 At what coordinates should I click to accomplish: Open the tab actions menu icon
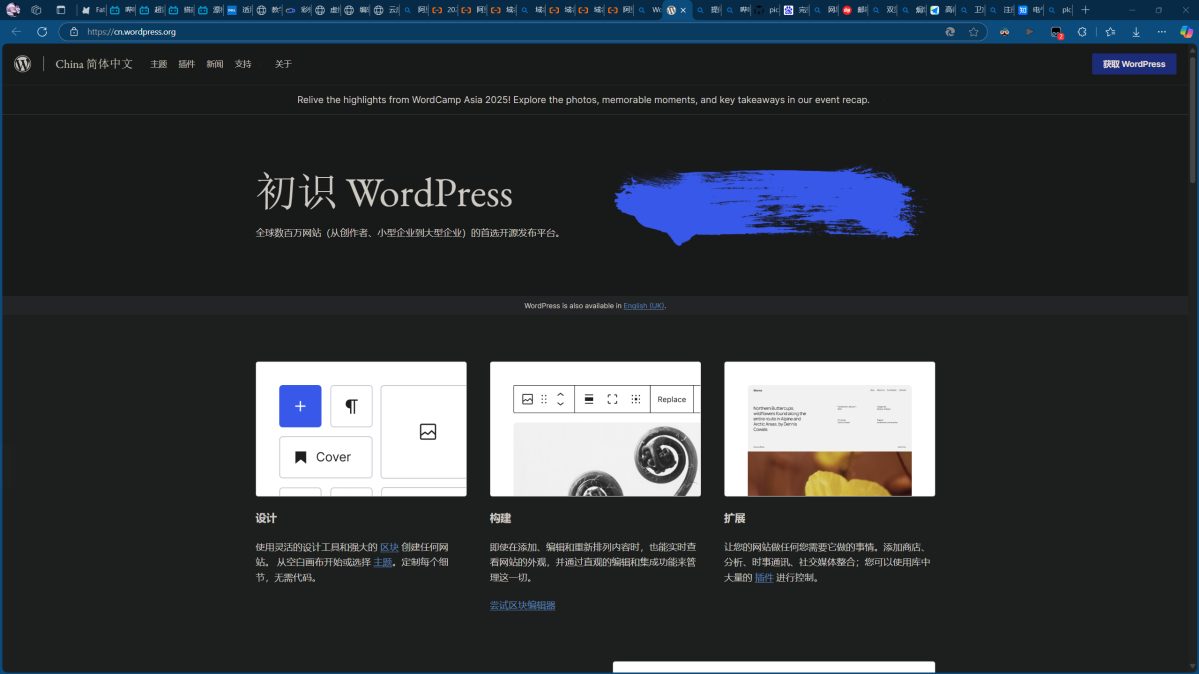pyautogui.click(x=60, y=10)
